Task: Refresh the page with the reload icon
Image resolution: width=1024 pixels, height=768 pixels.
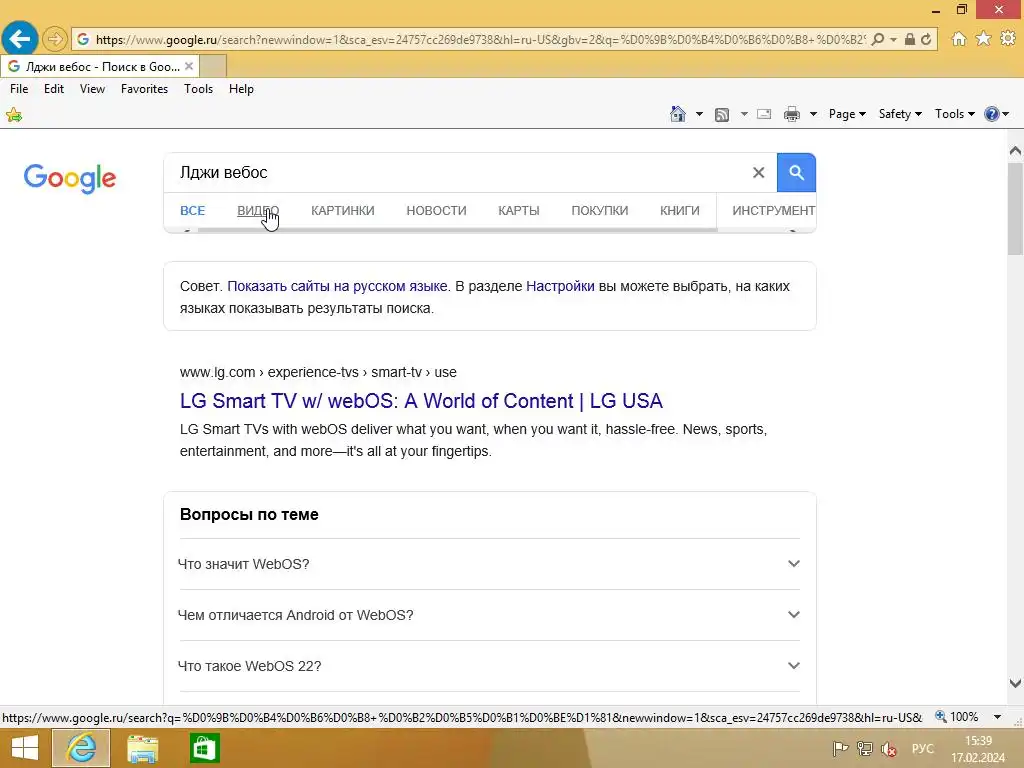Action: click(926, 39)
